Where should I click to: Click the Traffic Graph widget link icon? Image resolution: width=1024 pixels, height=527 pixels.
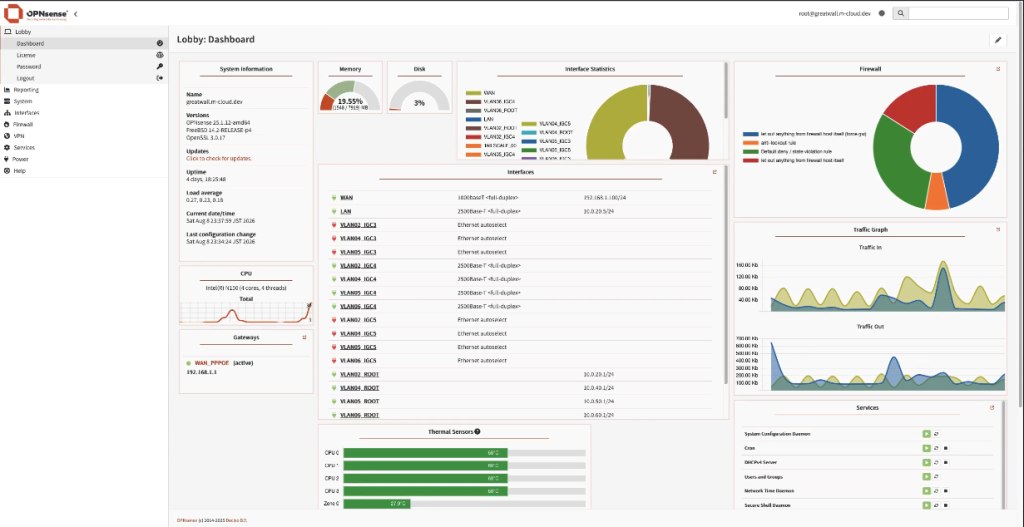tap(998, 229)
